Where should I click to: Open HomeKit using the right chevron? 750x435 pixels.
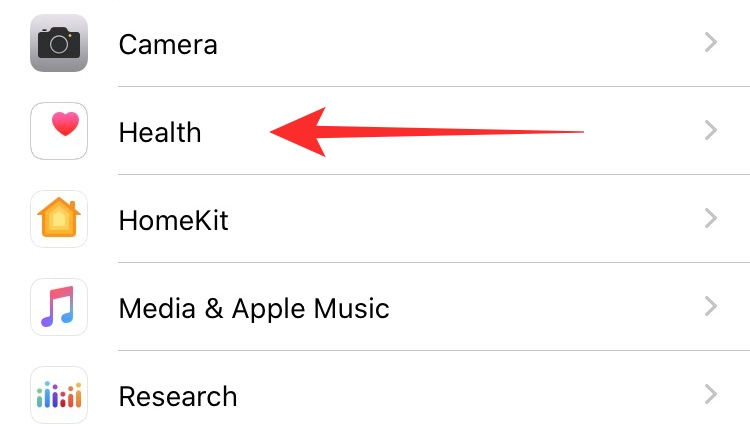coord(711,219)
